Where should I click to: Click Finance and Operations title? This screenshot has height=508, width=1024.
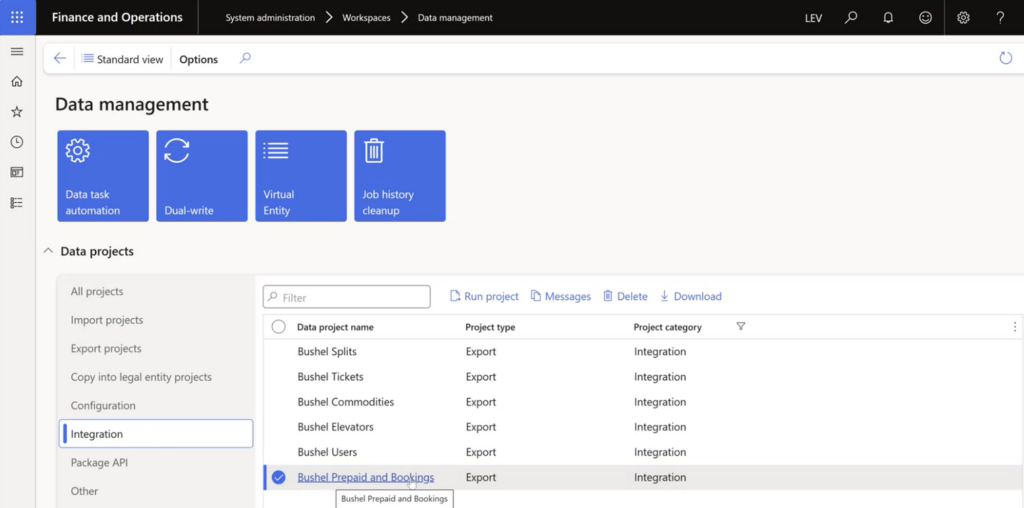point(117,18)
